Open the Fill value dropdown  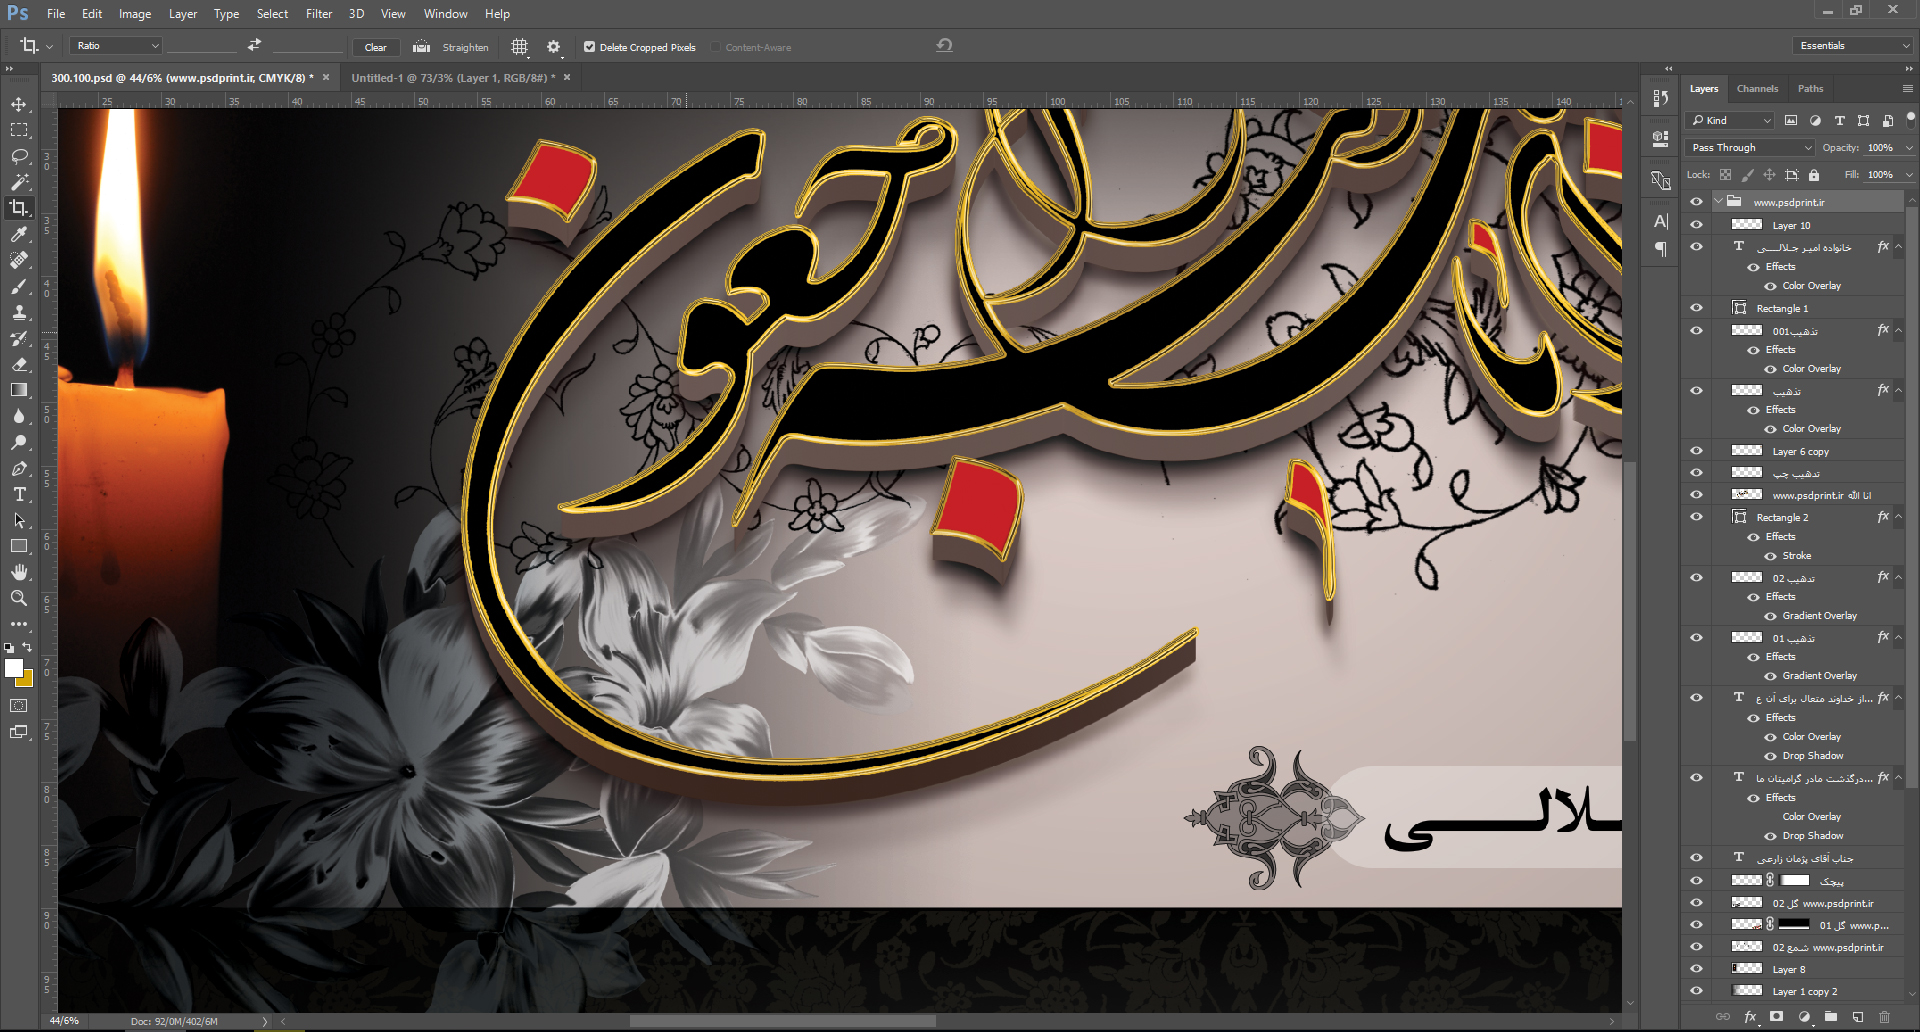coord(1909,175)
